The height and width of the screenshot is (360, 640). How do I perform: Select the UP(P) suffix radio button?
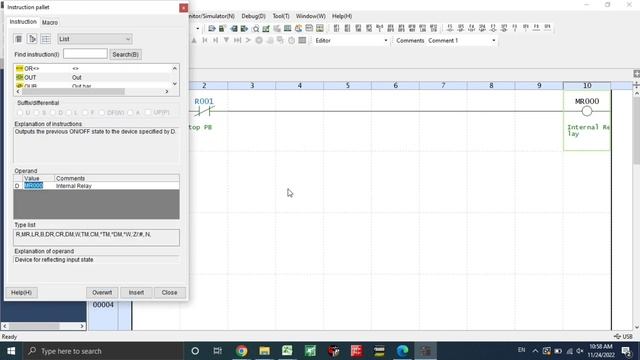pos(148,112)
